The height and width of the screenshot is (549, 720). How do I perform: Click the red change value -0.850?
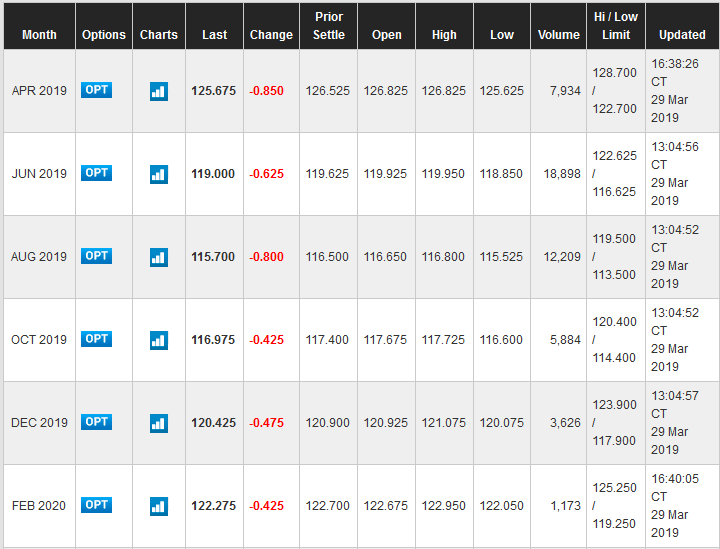tap(266, 91)
